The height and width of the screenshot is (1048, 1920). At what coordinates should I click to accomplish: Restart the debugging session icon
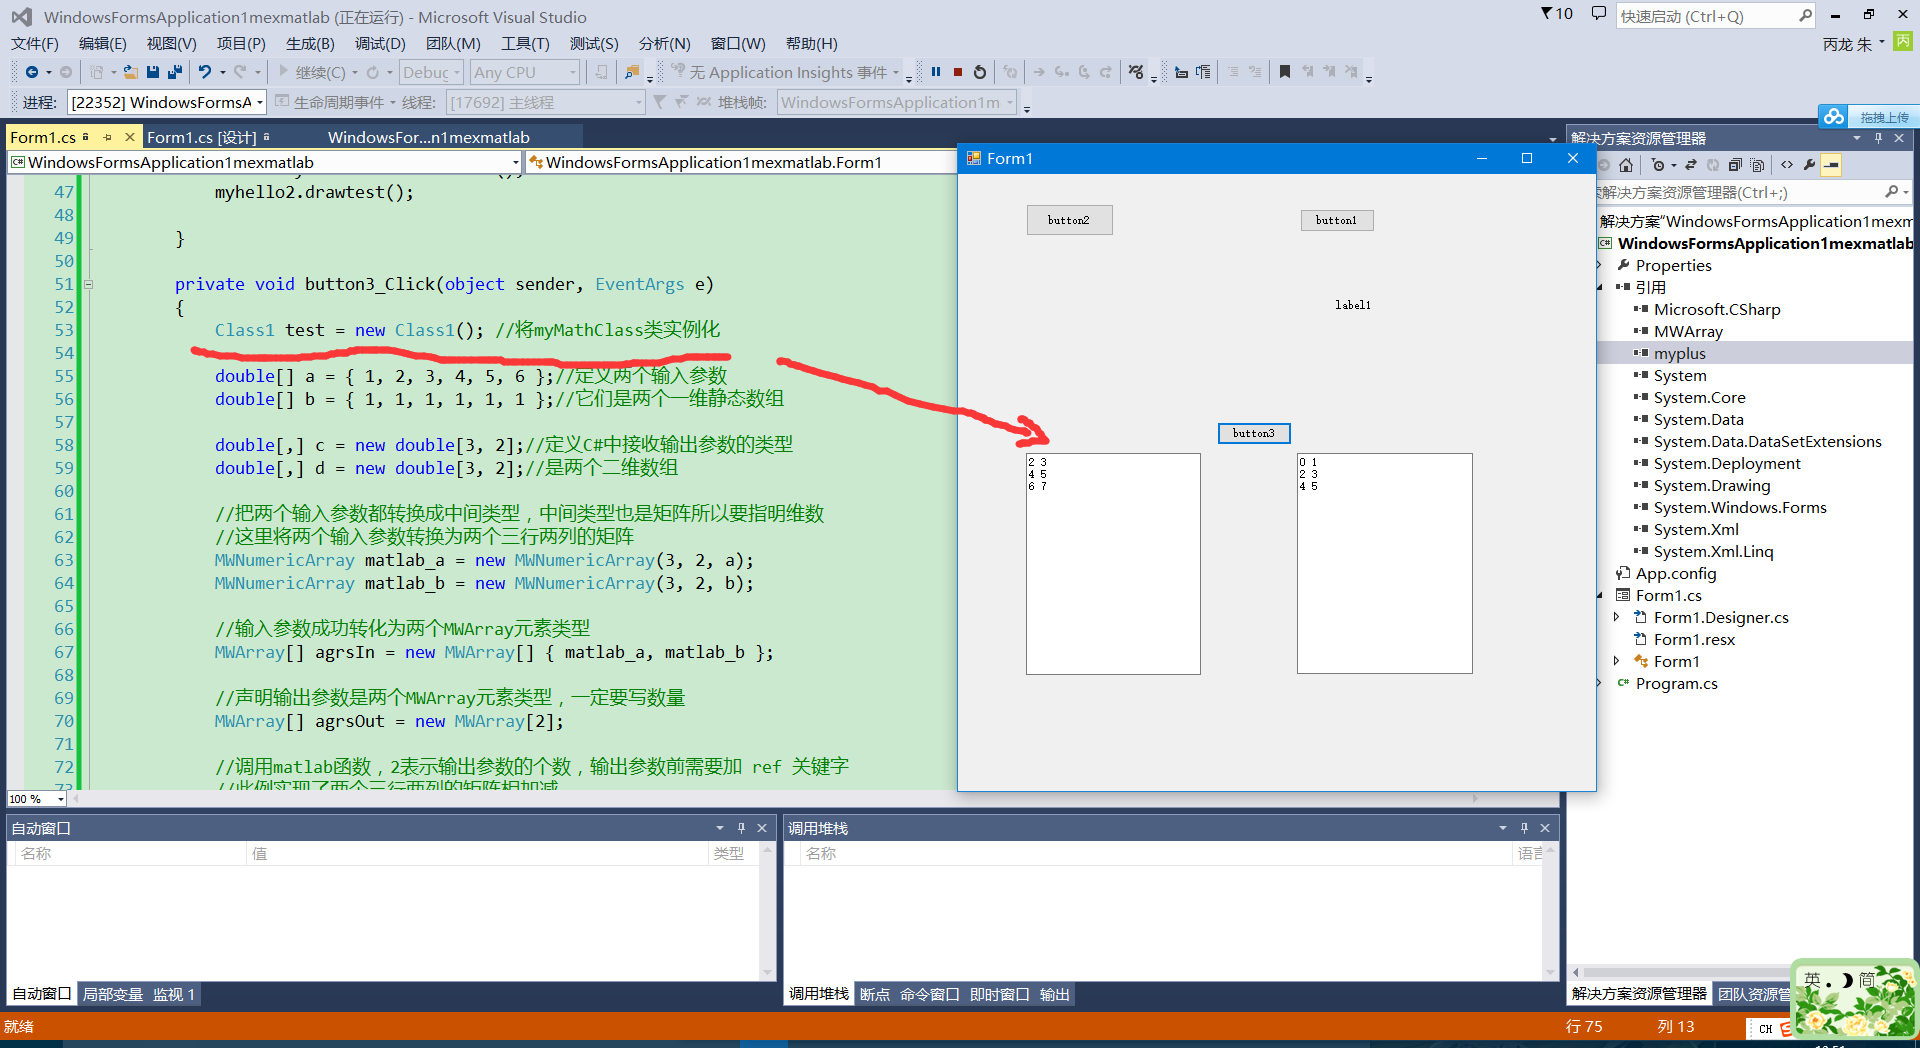coord(980,72)
